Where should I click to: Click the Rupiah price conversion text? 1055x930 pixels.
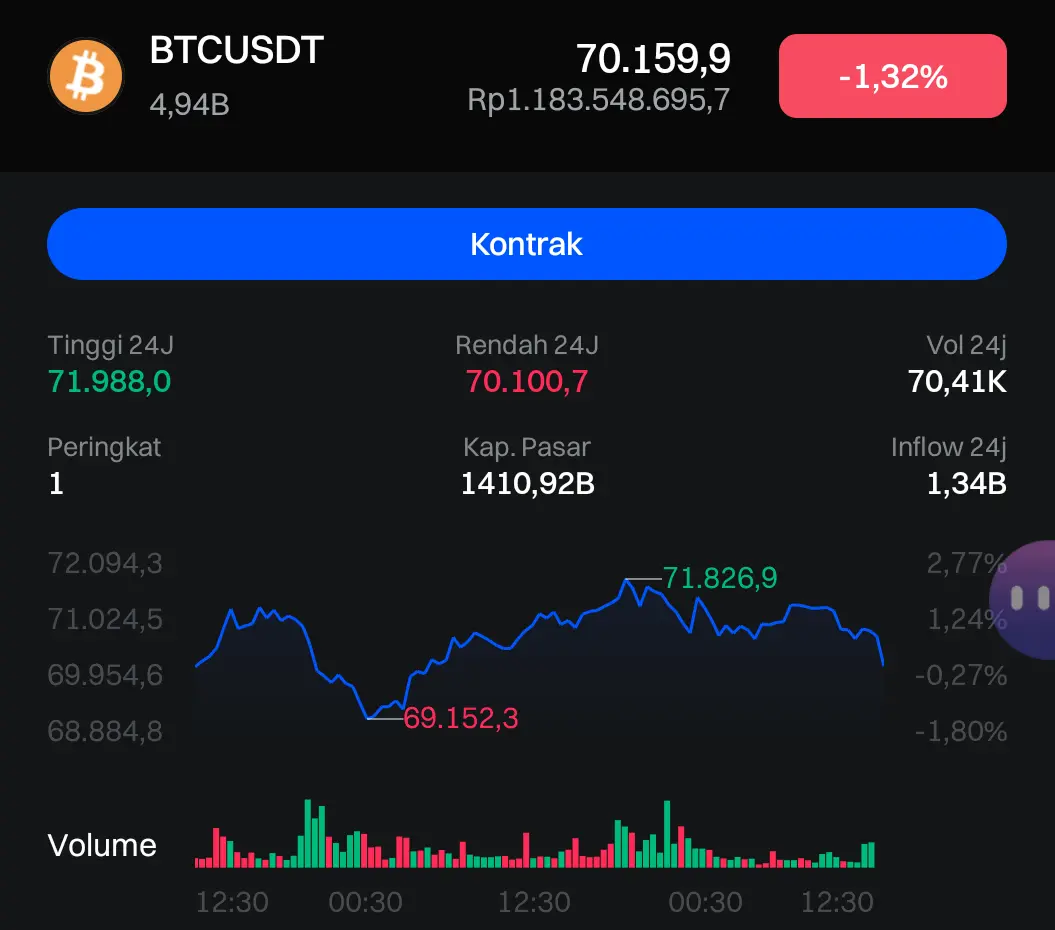coord(598,100)
